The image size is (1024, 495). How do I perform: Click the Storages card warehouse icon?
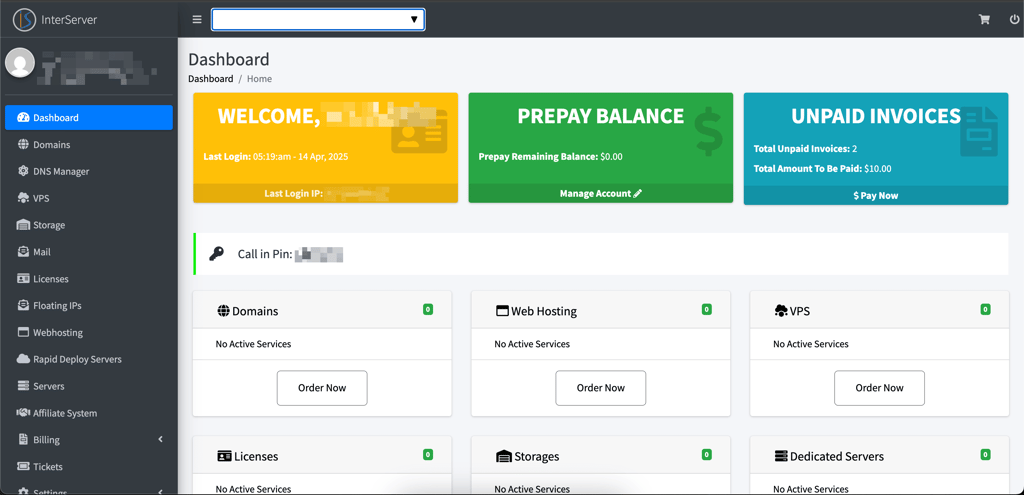point(504,456)
